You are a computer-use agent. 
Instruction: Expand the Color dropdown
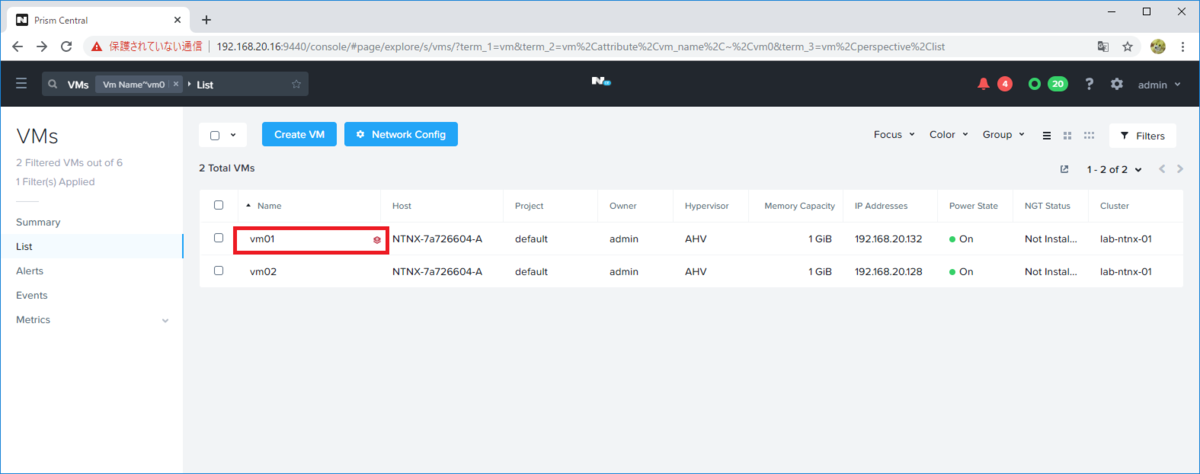(x=948, y=135)
